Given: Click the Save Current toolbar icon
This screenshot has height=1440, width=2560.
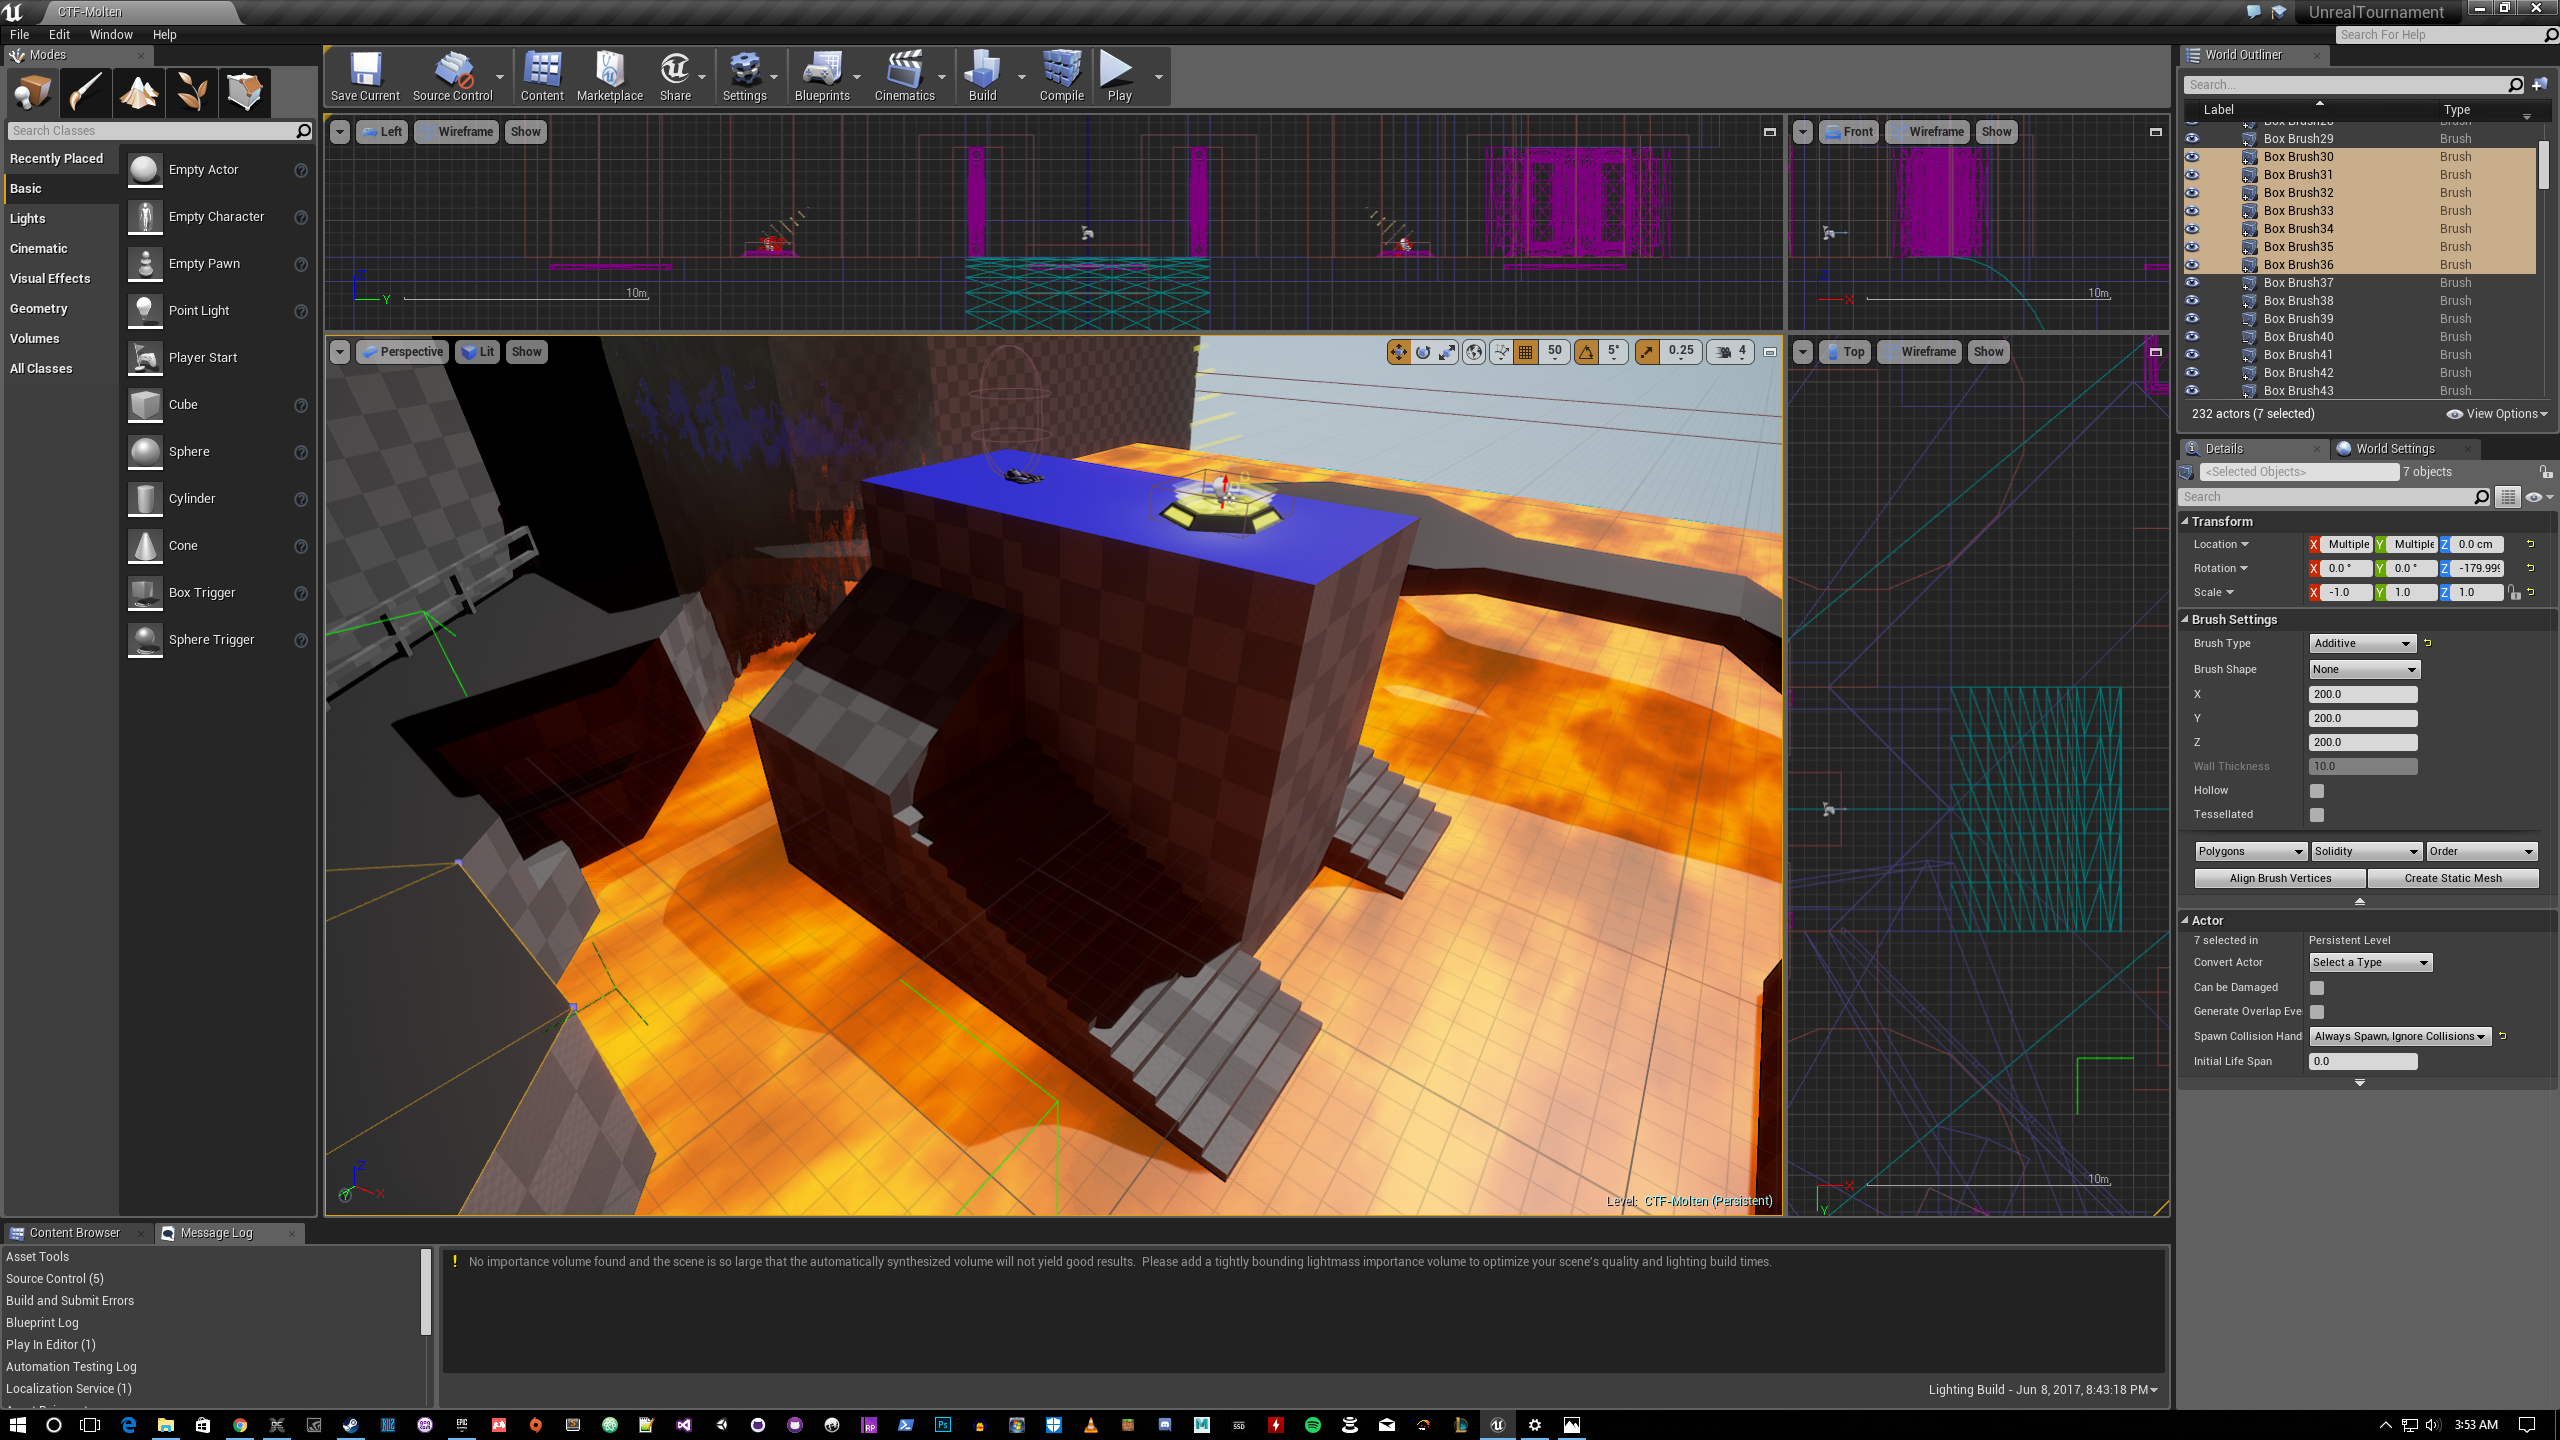Looking at the screenshot, I should (x=365, y=76).
